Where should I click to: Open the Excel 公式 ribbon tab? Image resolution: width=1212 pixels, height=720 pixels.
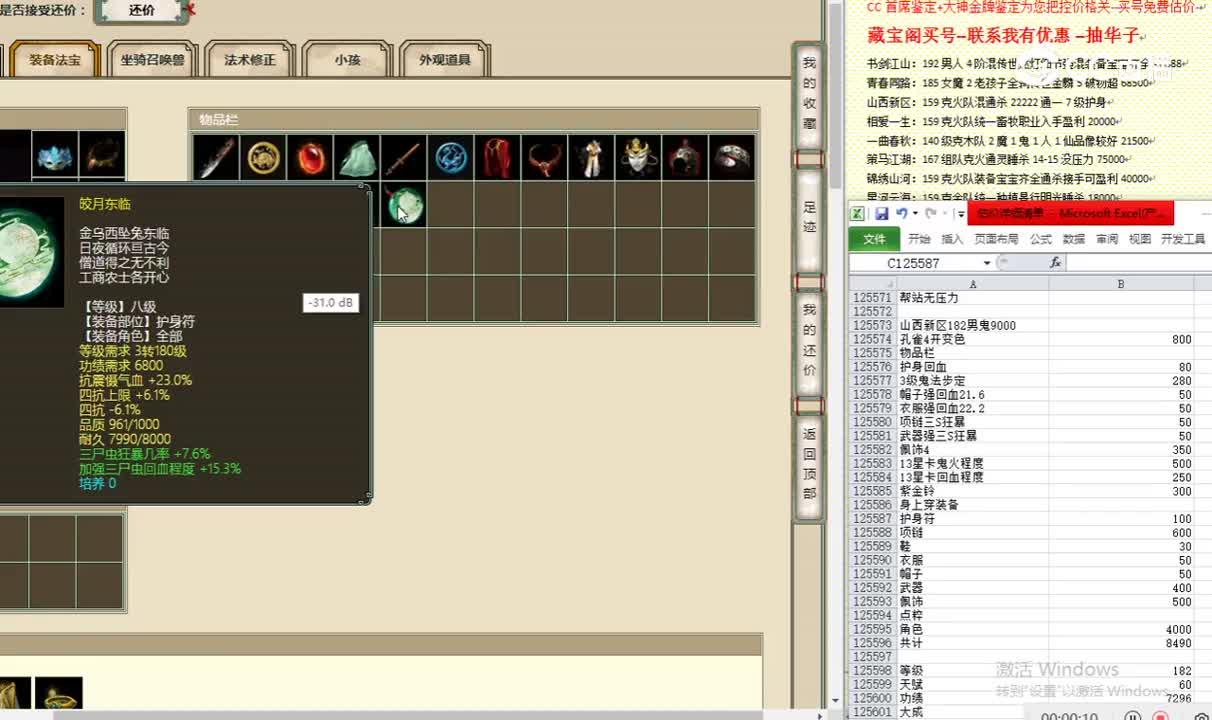coord(1041,239)
